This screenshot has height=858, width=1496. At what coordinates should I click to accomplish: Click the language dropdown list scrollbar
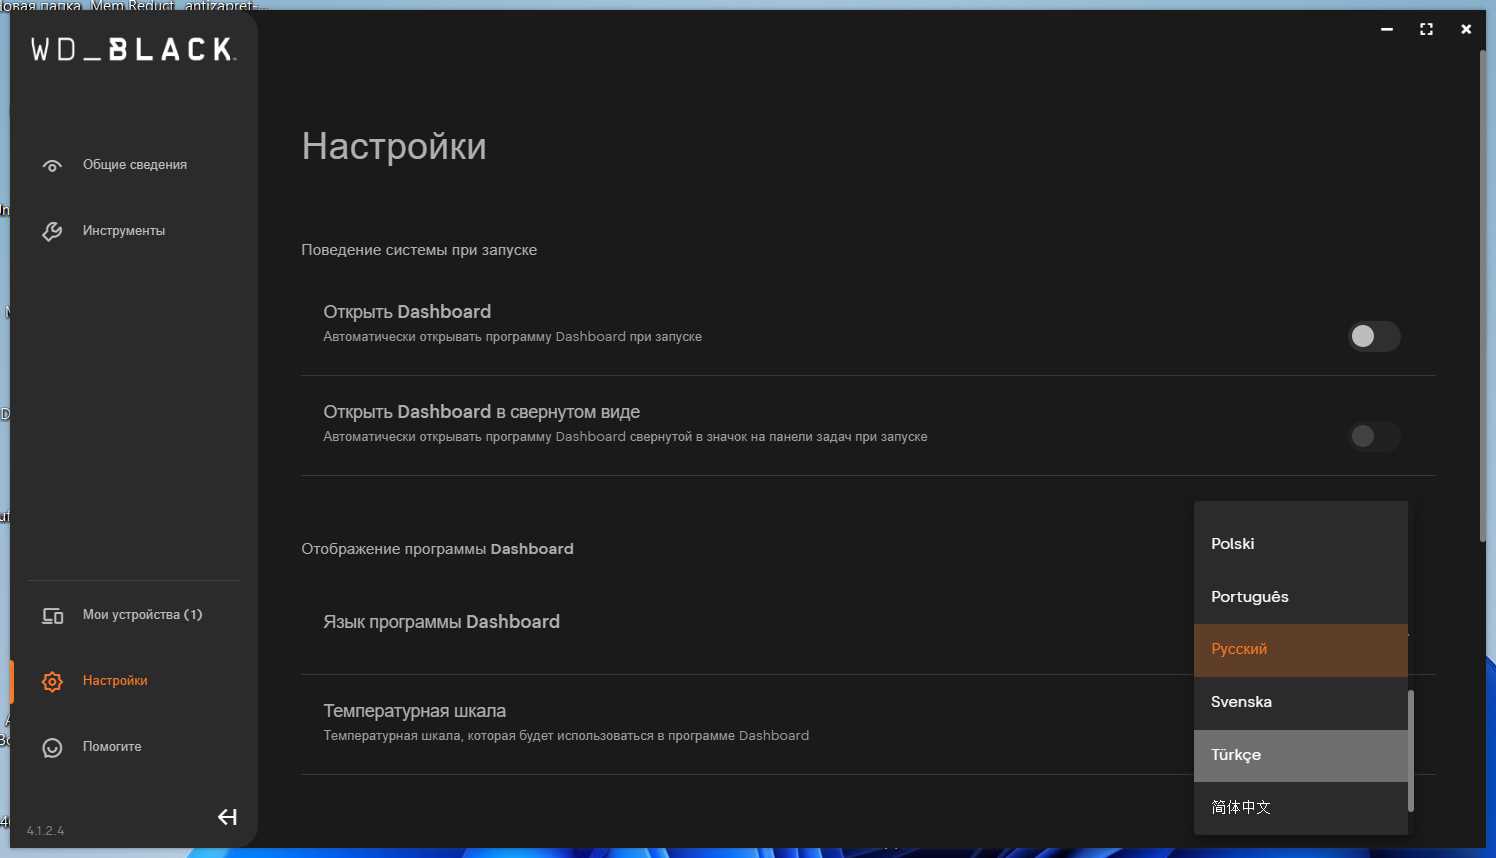[1410, 750]
